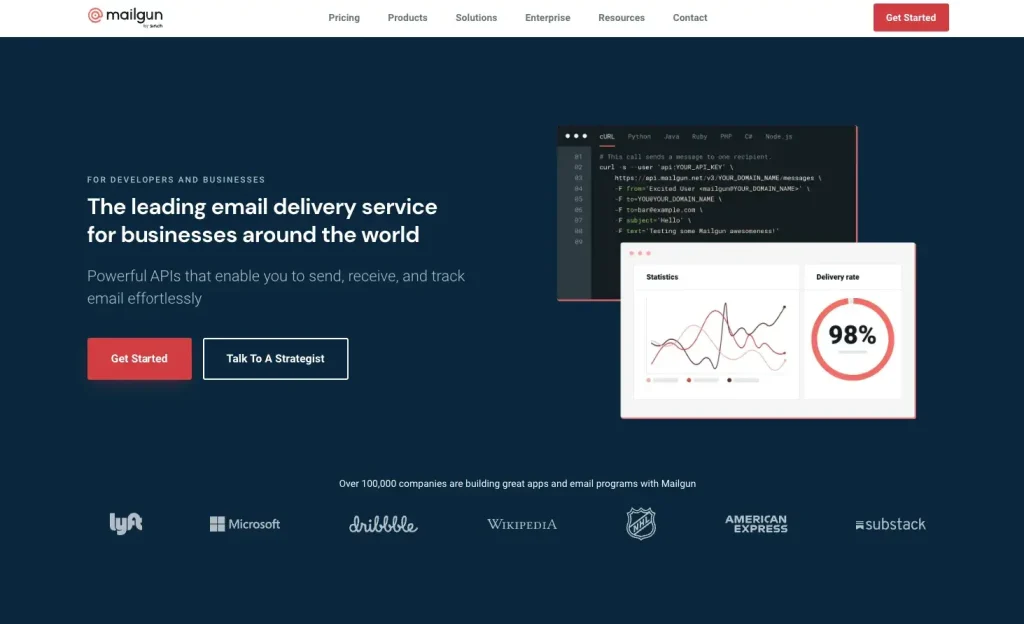Show the PHP code sample tab
1024x624 pixels.
click(726, 136)
